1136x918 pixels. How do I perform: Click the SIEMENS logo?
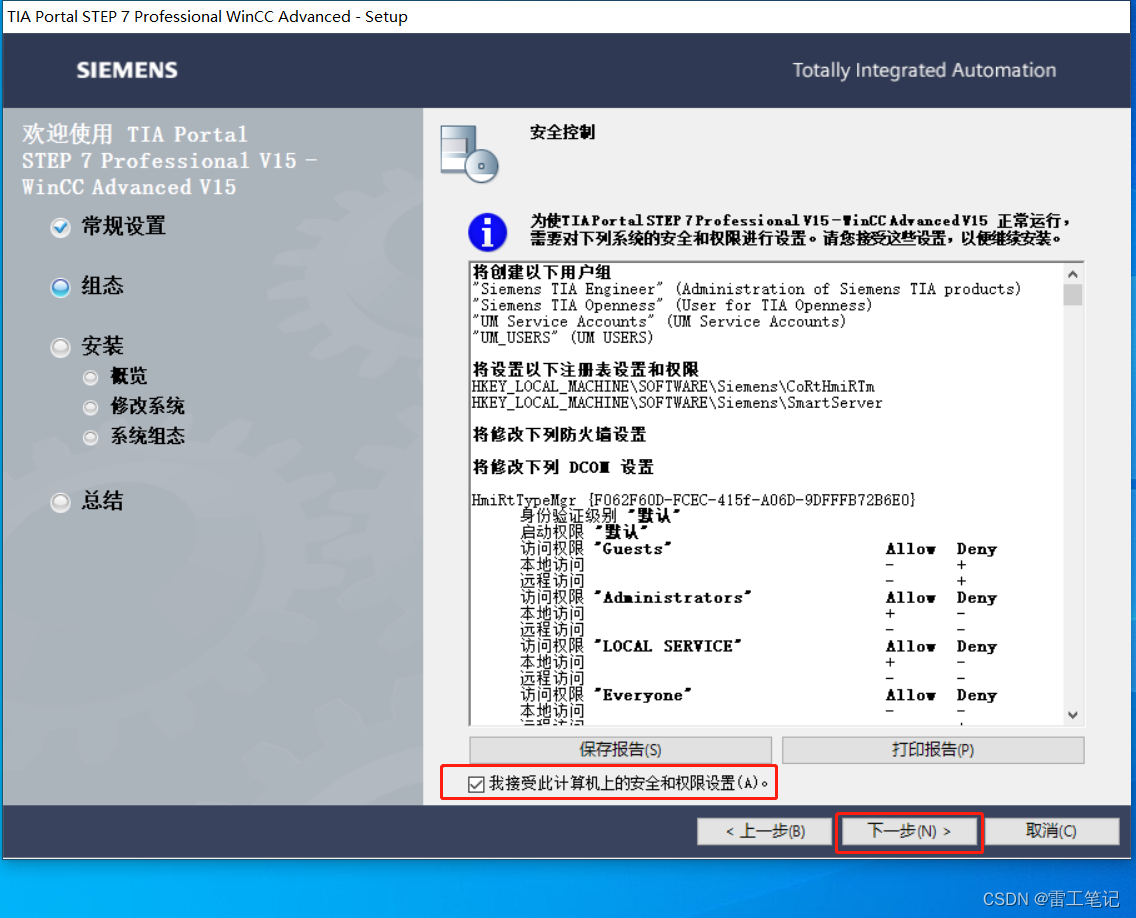coord(127,70)
